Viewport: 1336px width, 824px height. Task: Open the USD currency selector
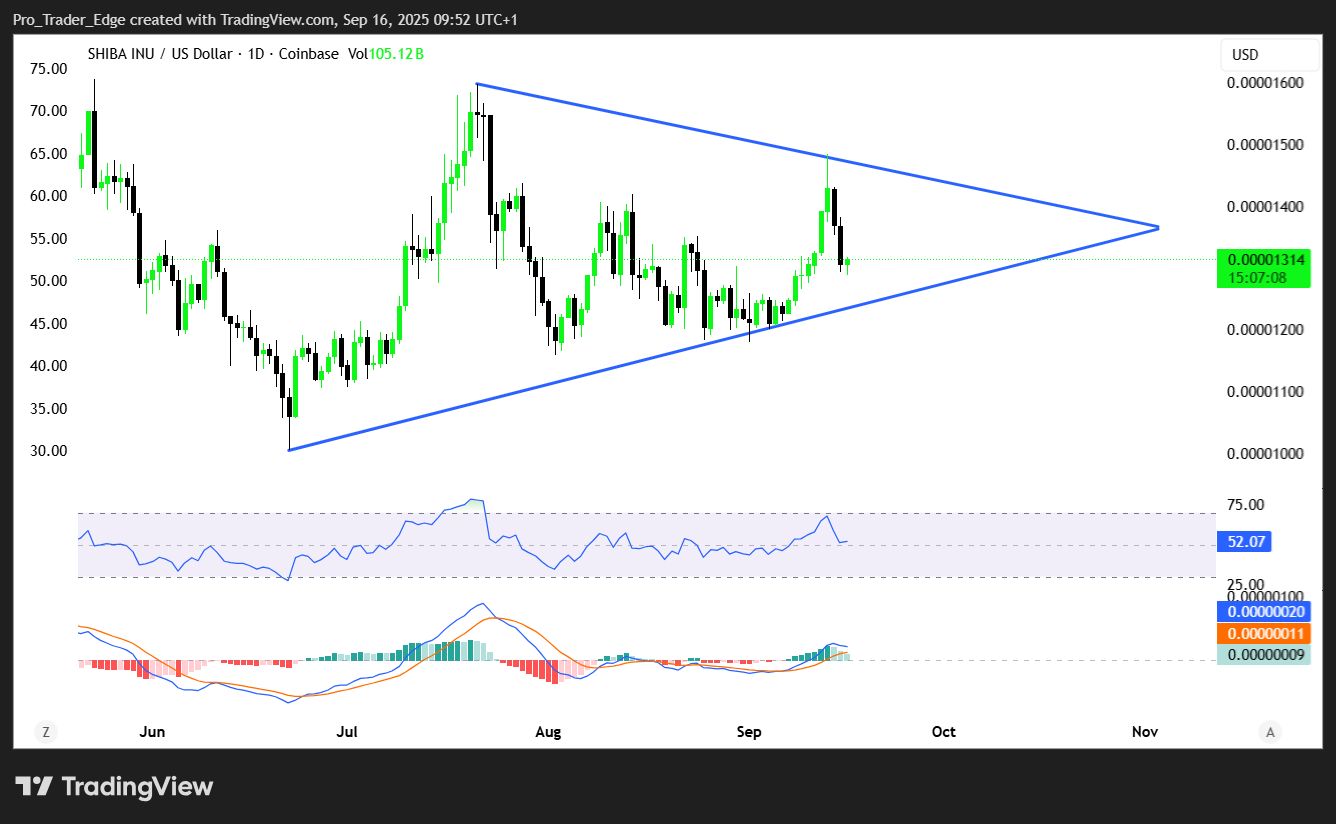1270,55
